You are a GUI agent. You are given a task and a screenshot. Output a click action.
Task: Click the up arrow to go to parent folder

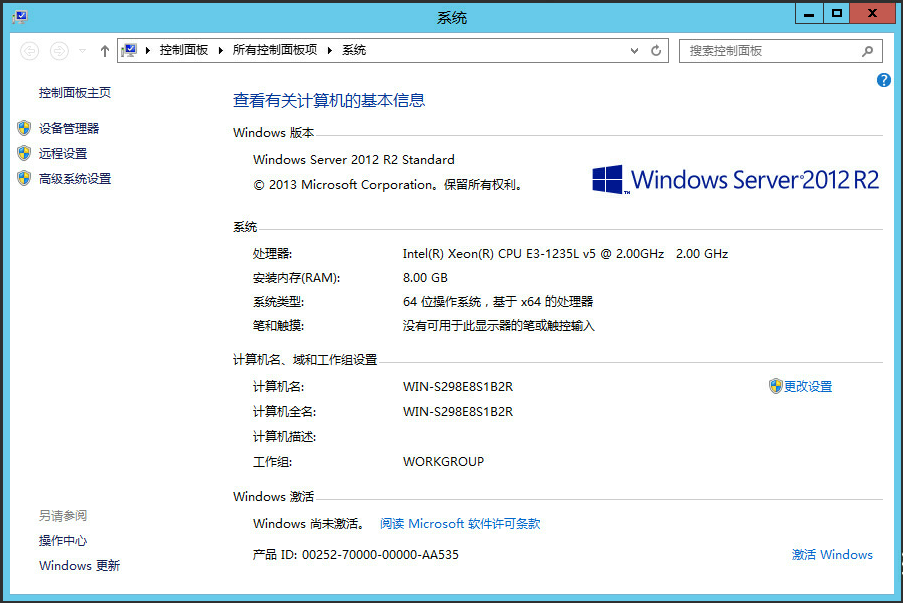(104, 51)
